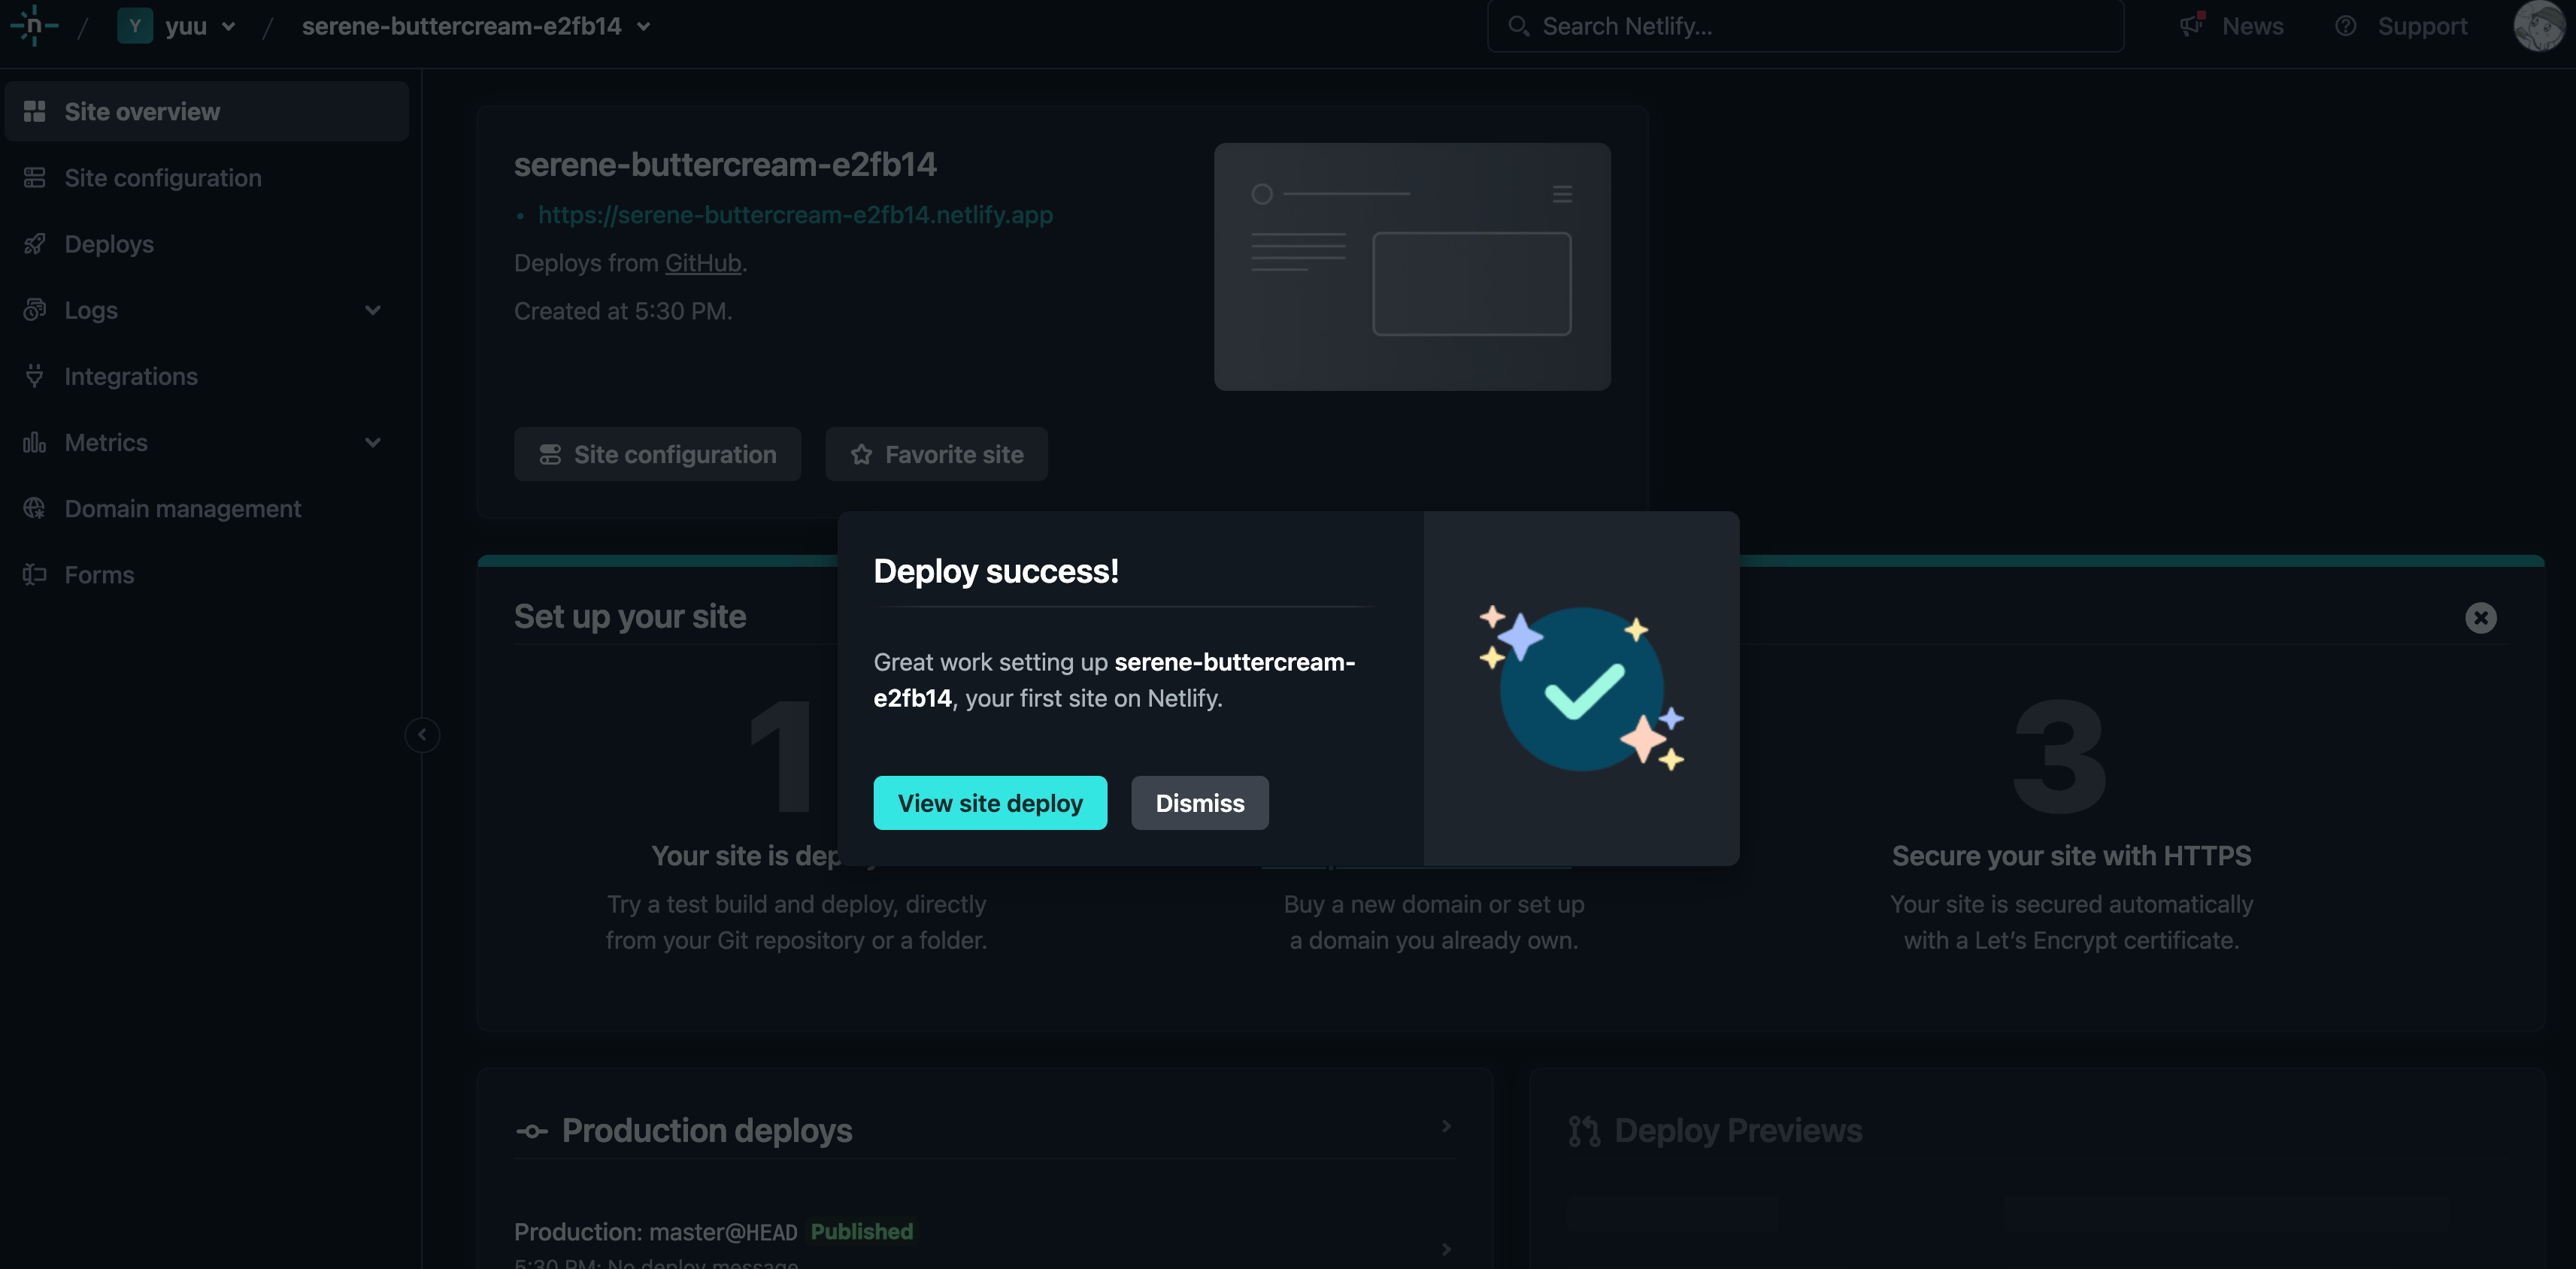Image resolution: width=2576 pixels, height=1269 pixels.
Task: Open Integrations in the sidebar
Action: [x=207, y=376]
